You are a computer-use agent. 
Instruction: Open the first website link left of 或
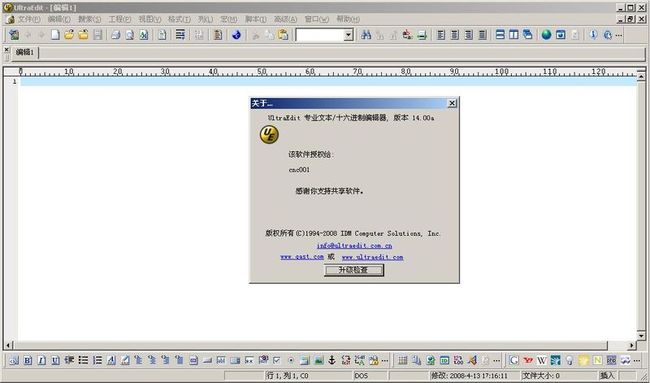(302, 257)
